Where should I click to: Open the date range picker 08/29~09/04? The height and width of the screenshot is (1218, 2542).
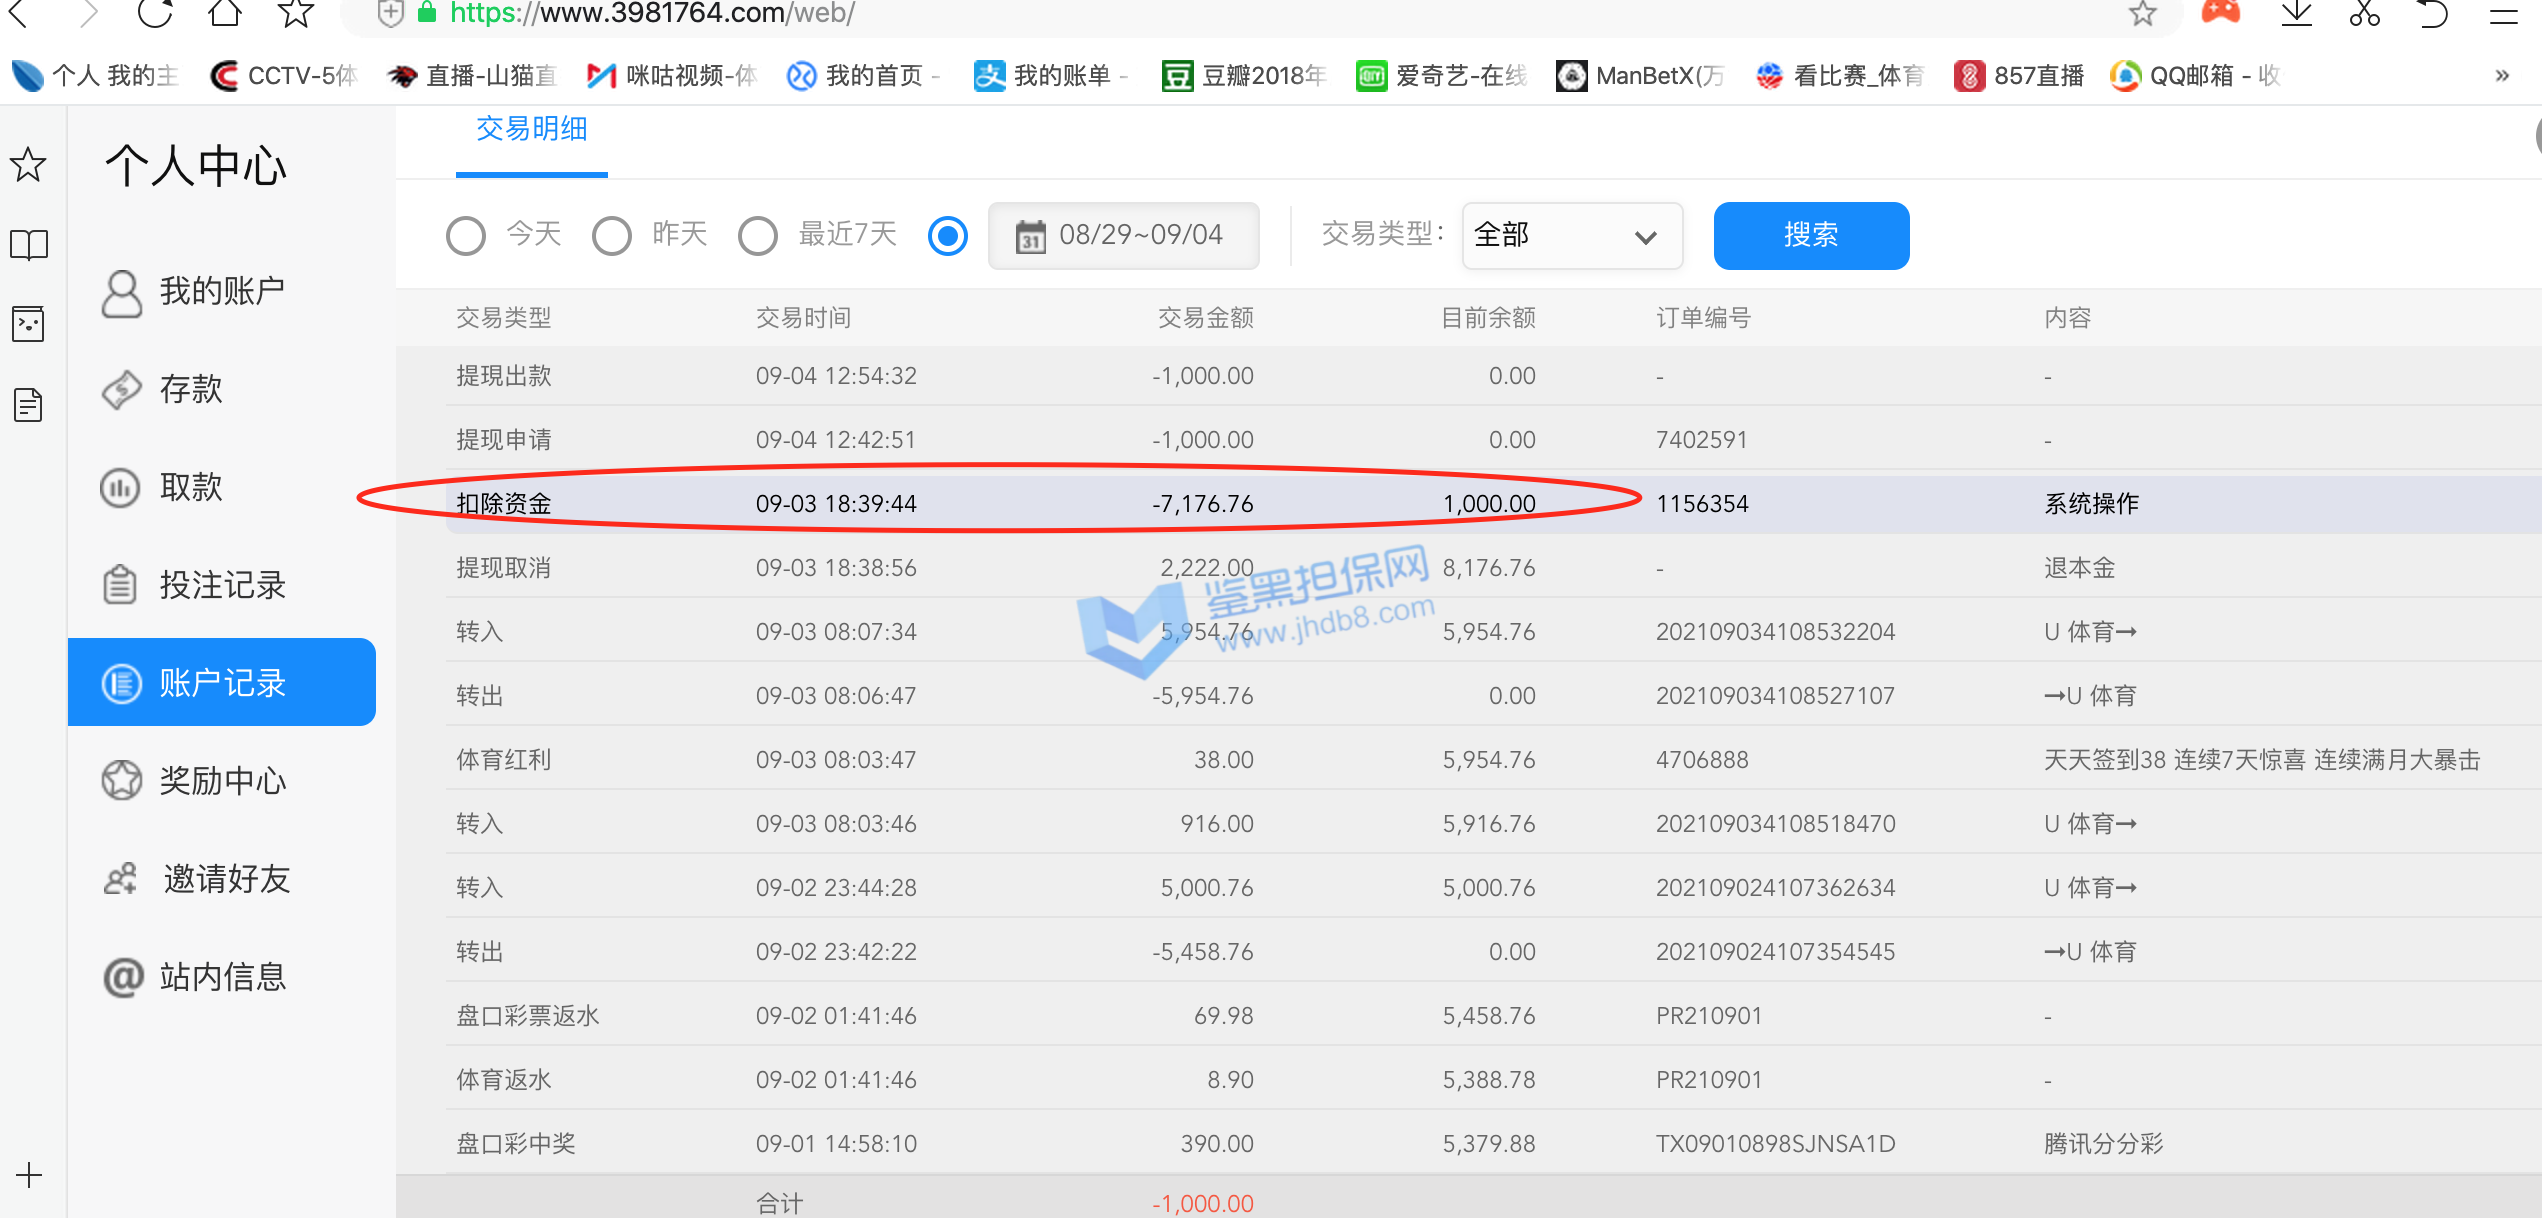pyautogui.click(x=1123, y=236)
